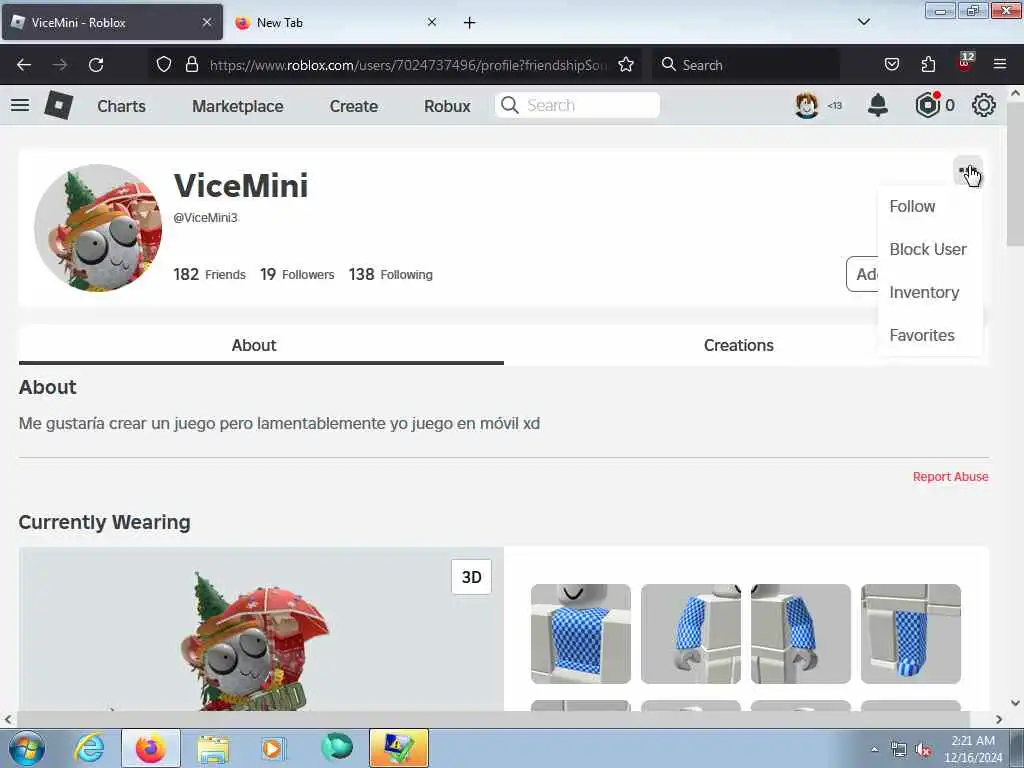Reload the page with the refresh icon
This screenshot has width=1024, height=768.
(x=96, y=65)
